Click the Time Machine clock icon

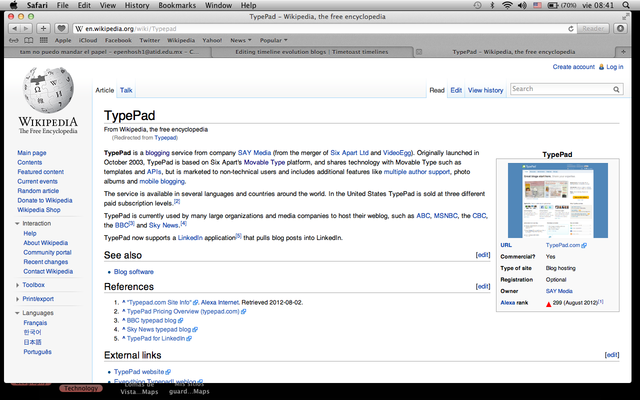point(477,5)
